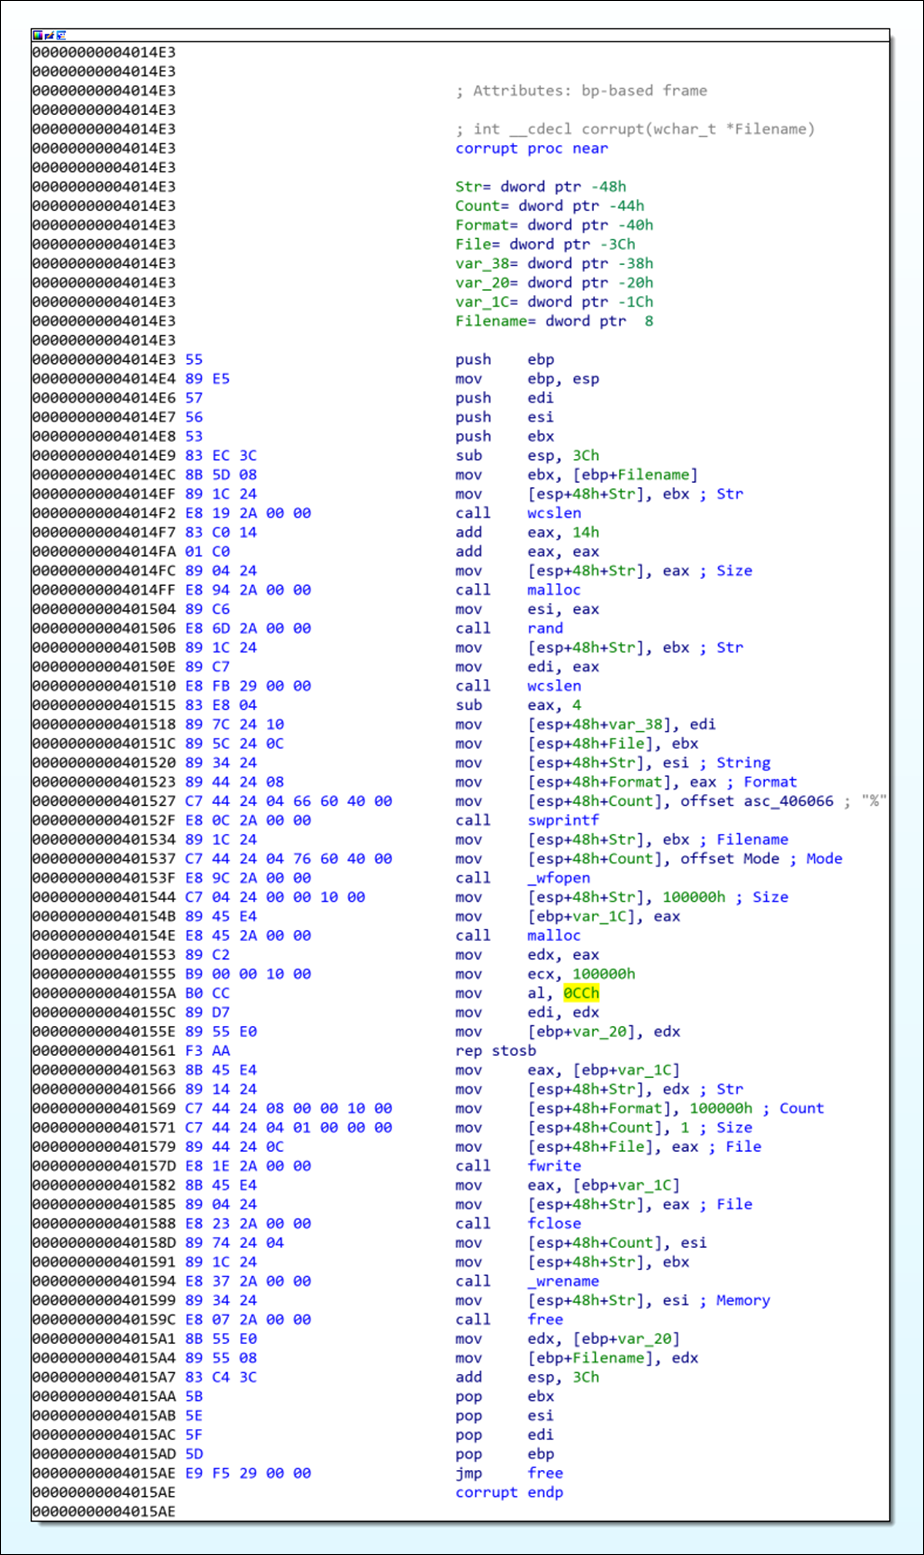Click the '; Count' comment after 100000h

tap(792, 1108)
